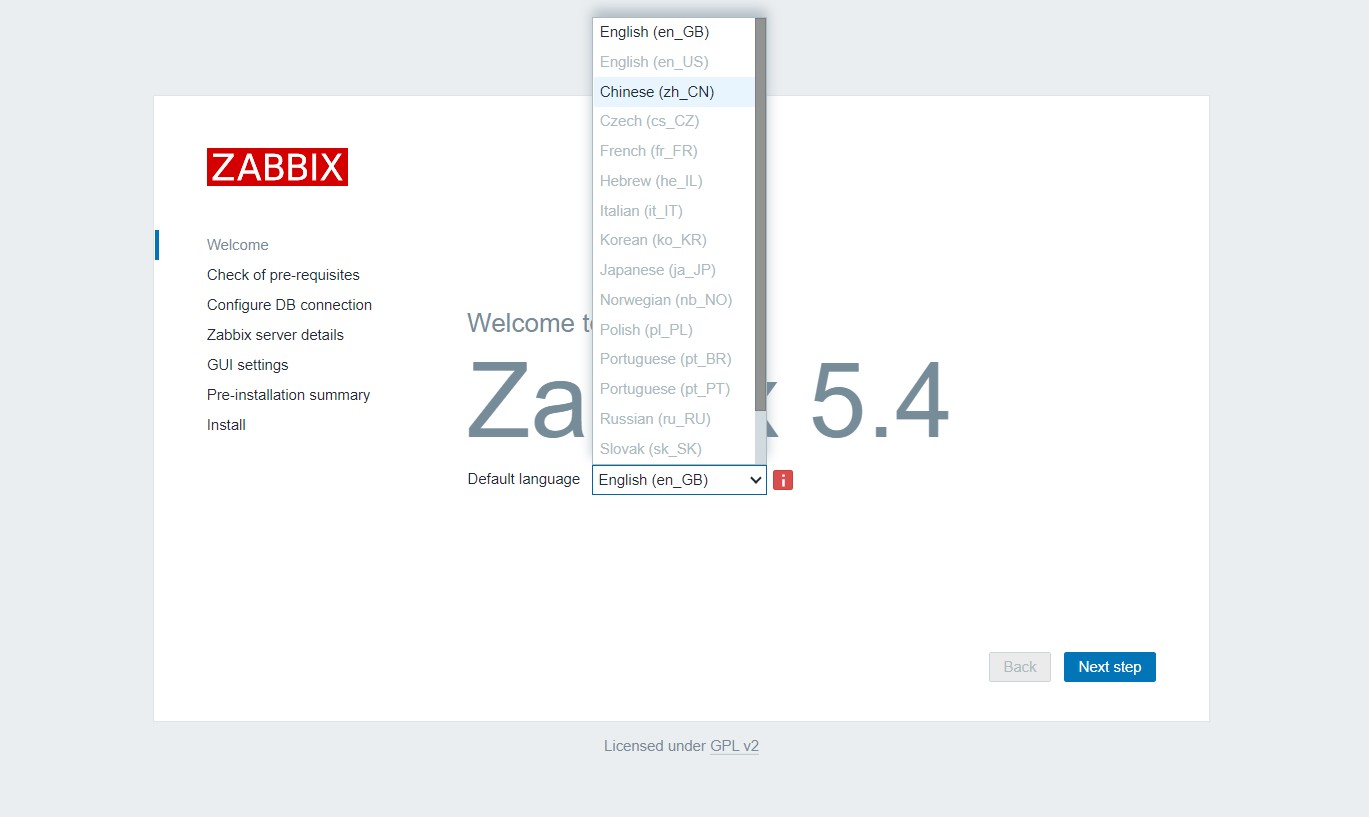Click the Default language label

coord(524,479)
